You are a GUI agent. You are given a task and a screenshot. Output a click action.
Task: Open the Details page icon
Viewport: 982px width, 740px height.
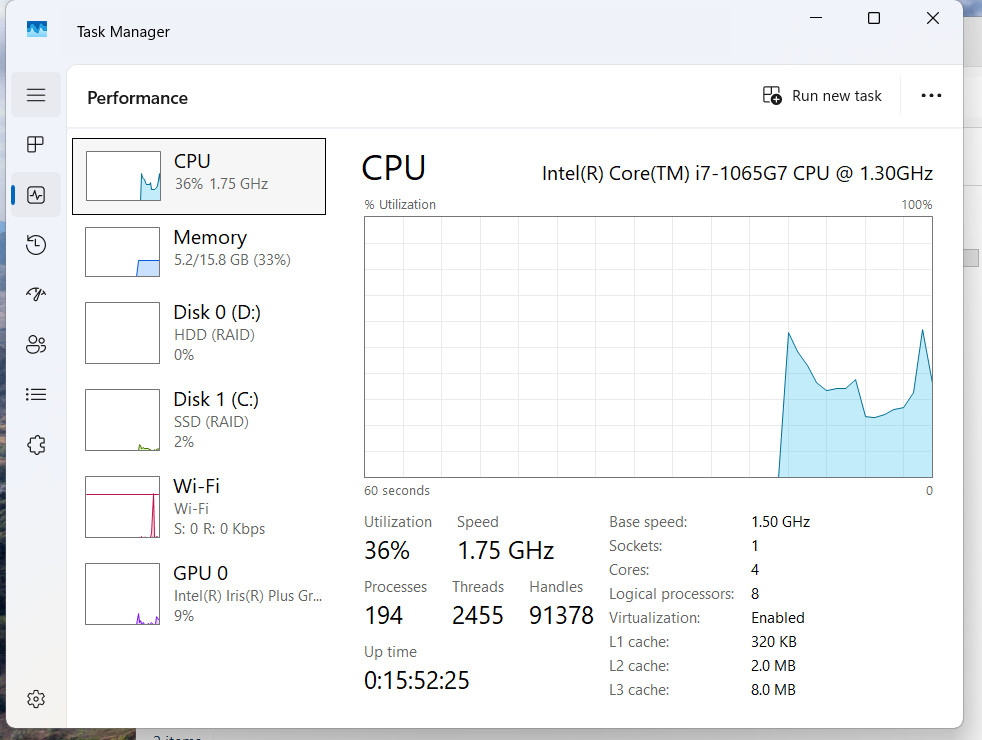tap(36, 394)
